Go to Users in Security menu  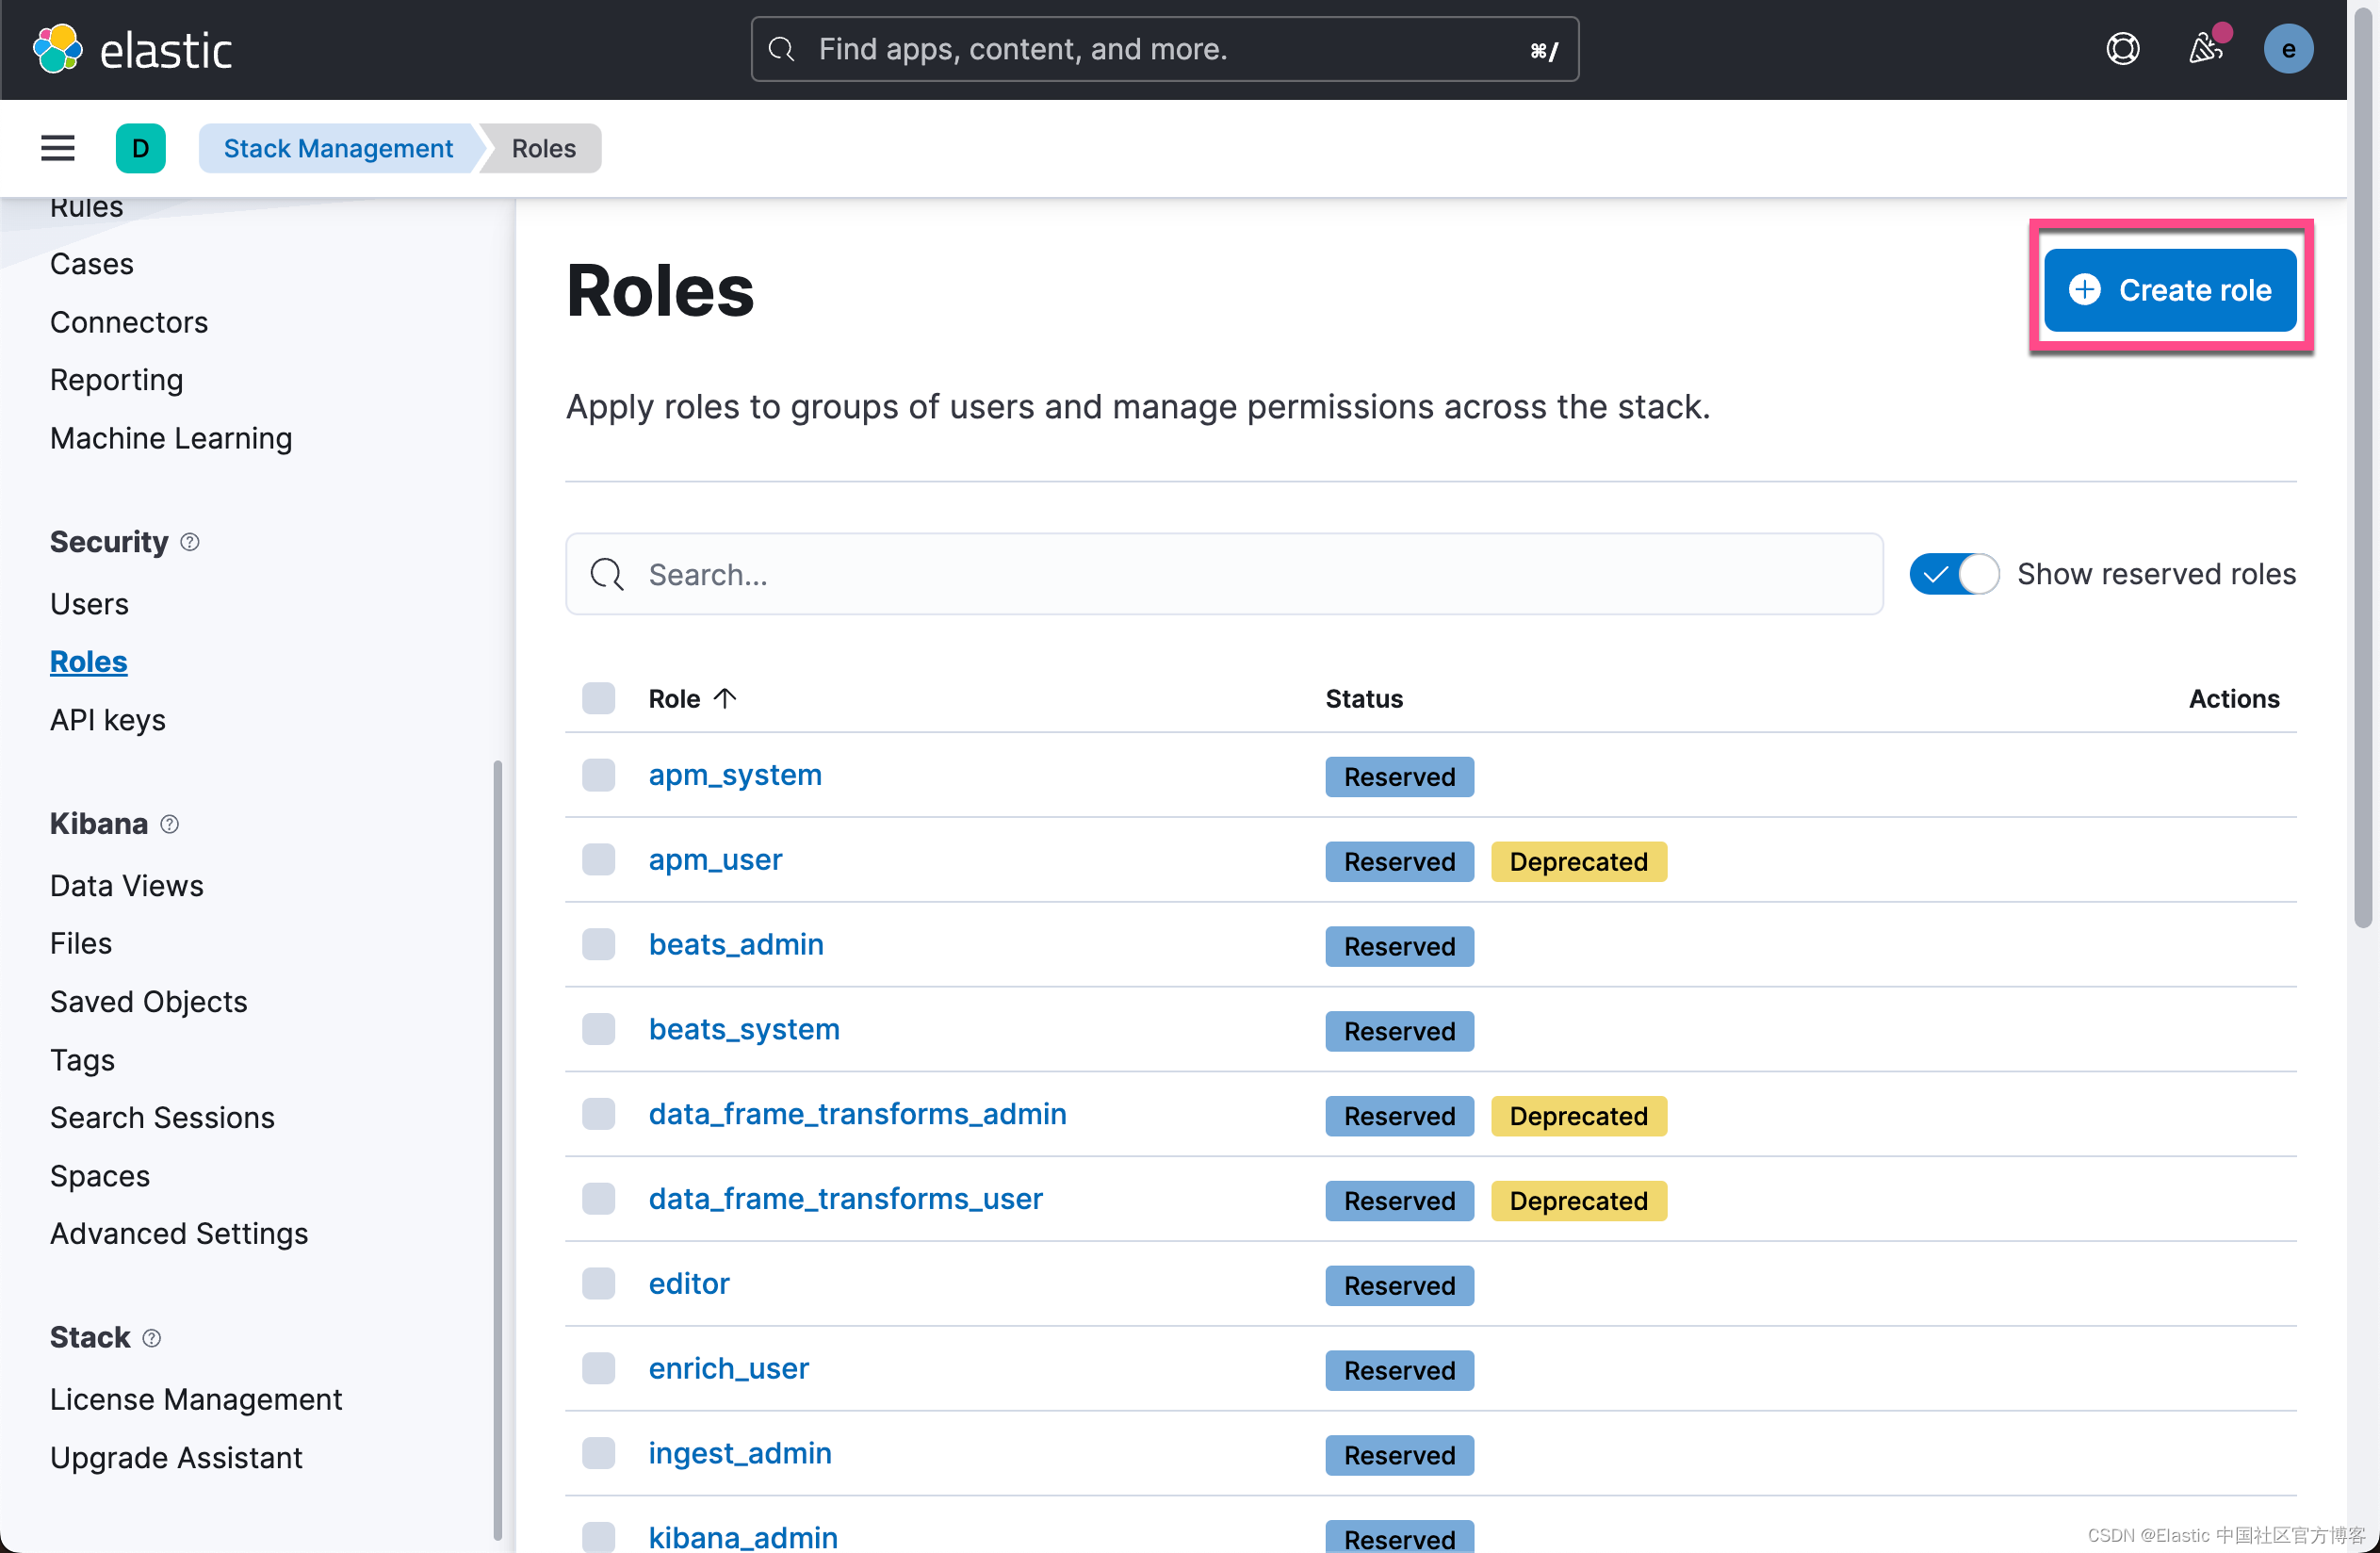coord(89,604)
